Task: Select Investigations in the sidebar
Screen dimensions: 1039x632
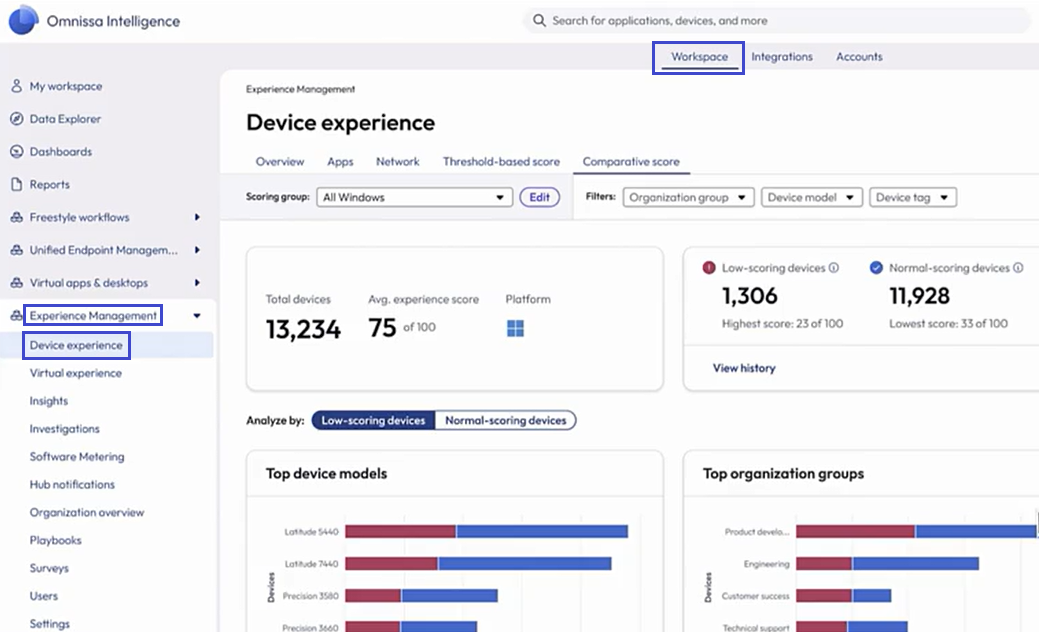Action: coord(64,429)
